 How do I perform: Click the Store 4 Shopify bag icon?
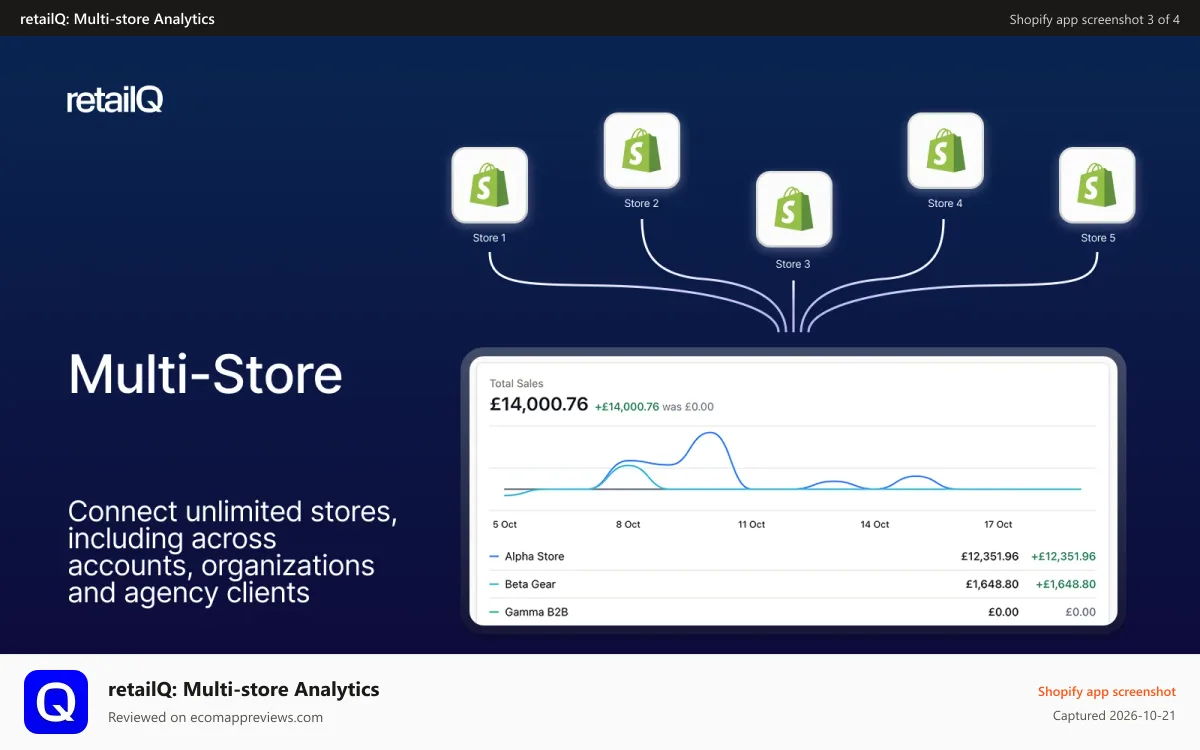point(945,150)
